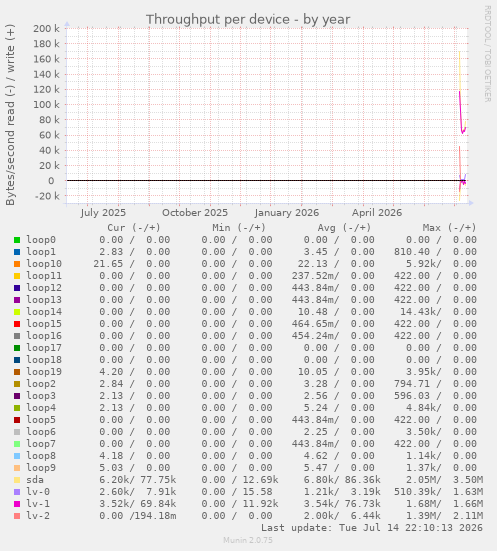The width and height of the screenshot is (497, 551).
Task: Click the loop8 light blue legend swatch
Action: [x=17, y=456]
